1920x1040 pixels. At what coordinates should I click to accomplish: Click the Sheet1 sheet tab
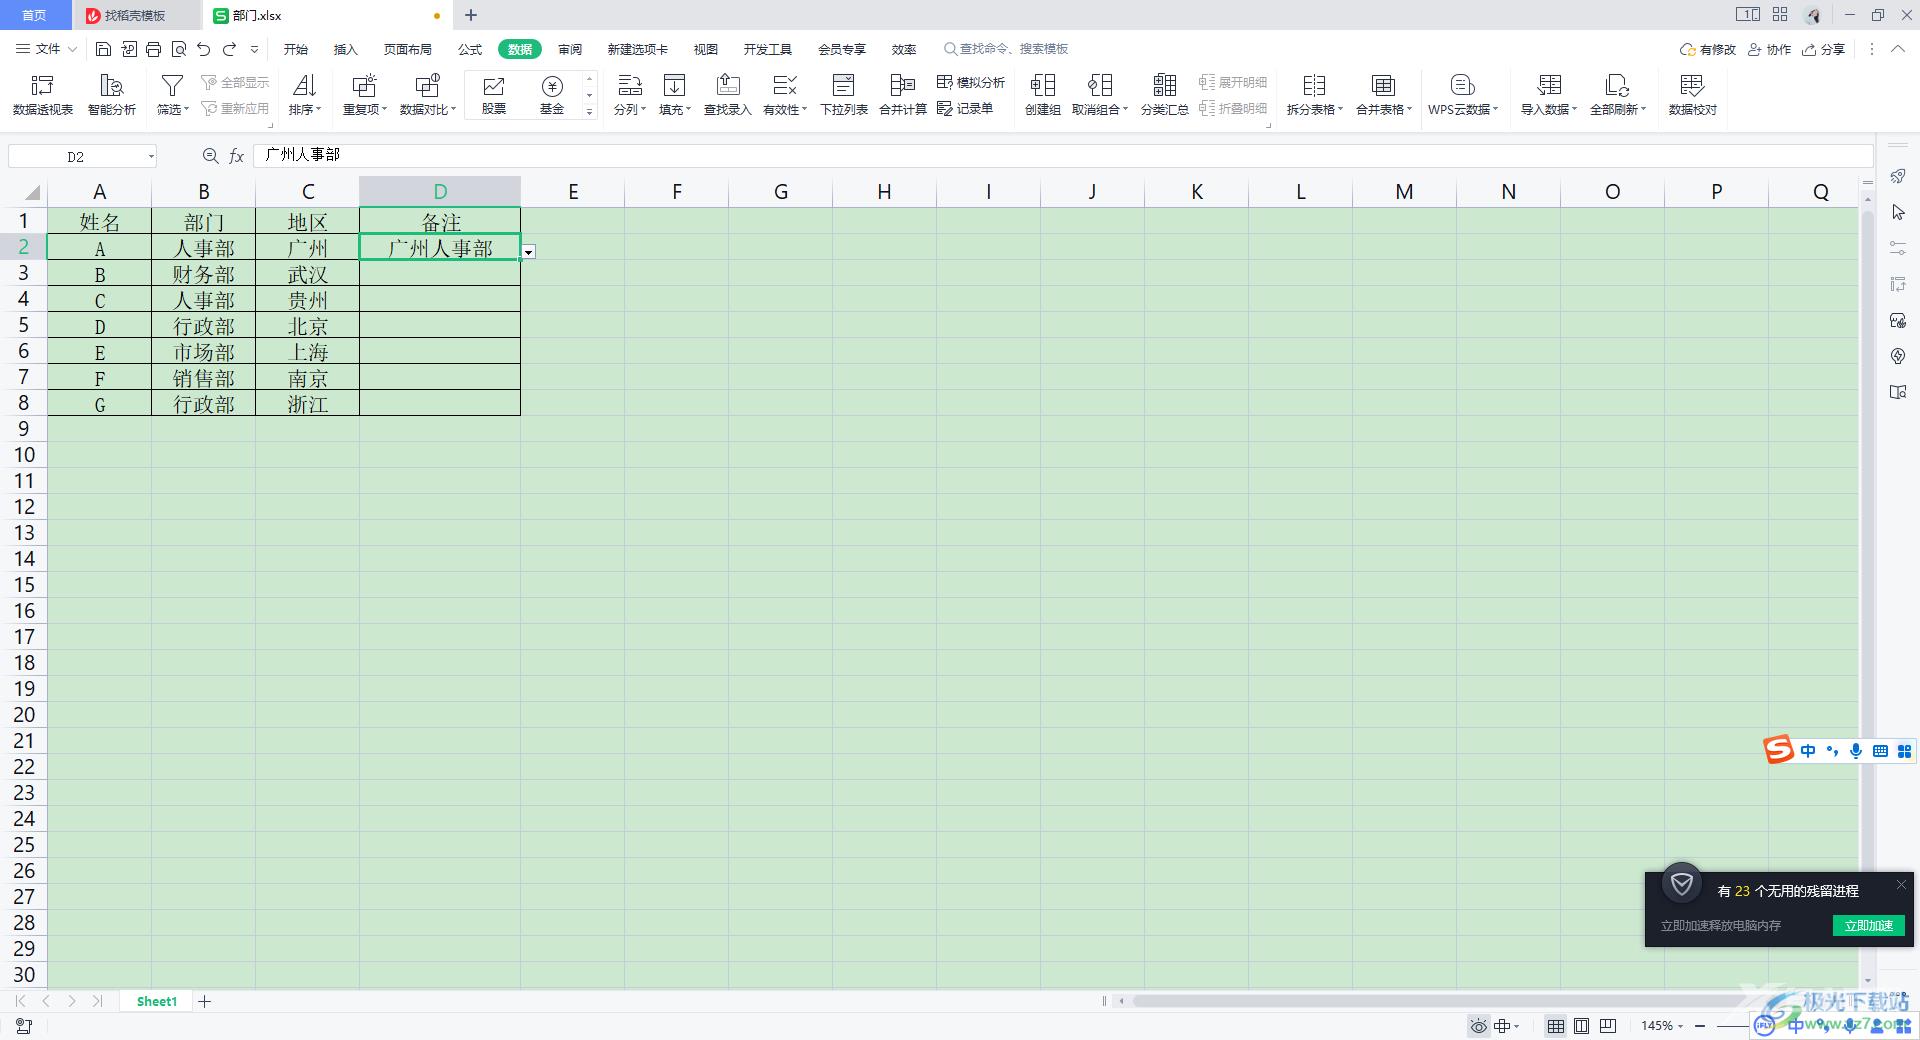pos(157,1001)
